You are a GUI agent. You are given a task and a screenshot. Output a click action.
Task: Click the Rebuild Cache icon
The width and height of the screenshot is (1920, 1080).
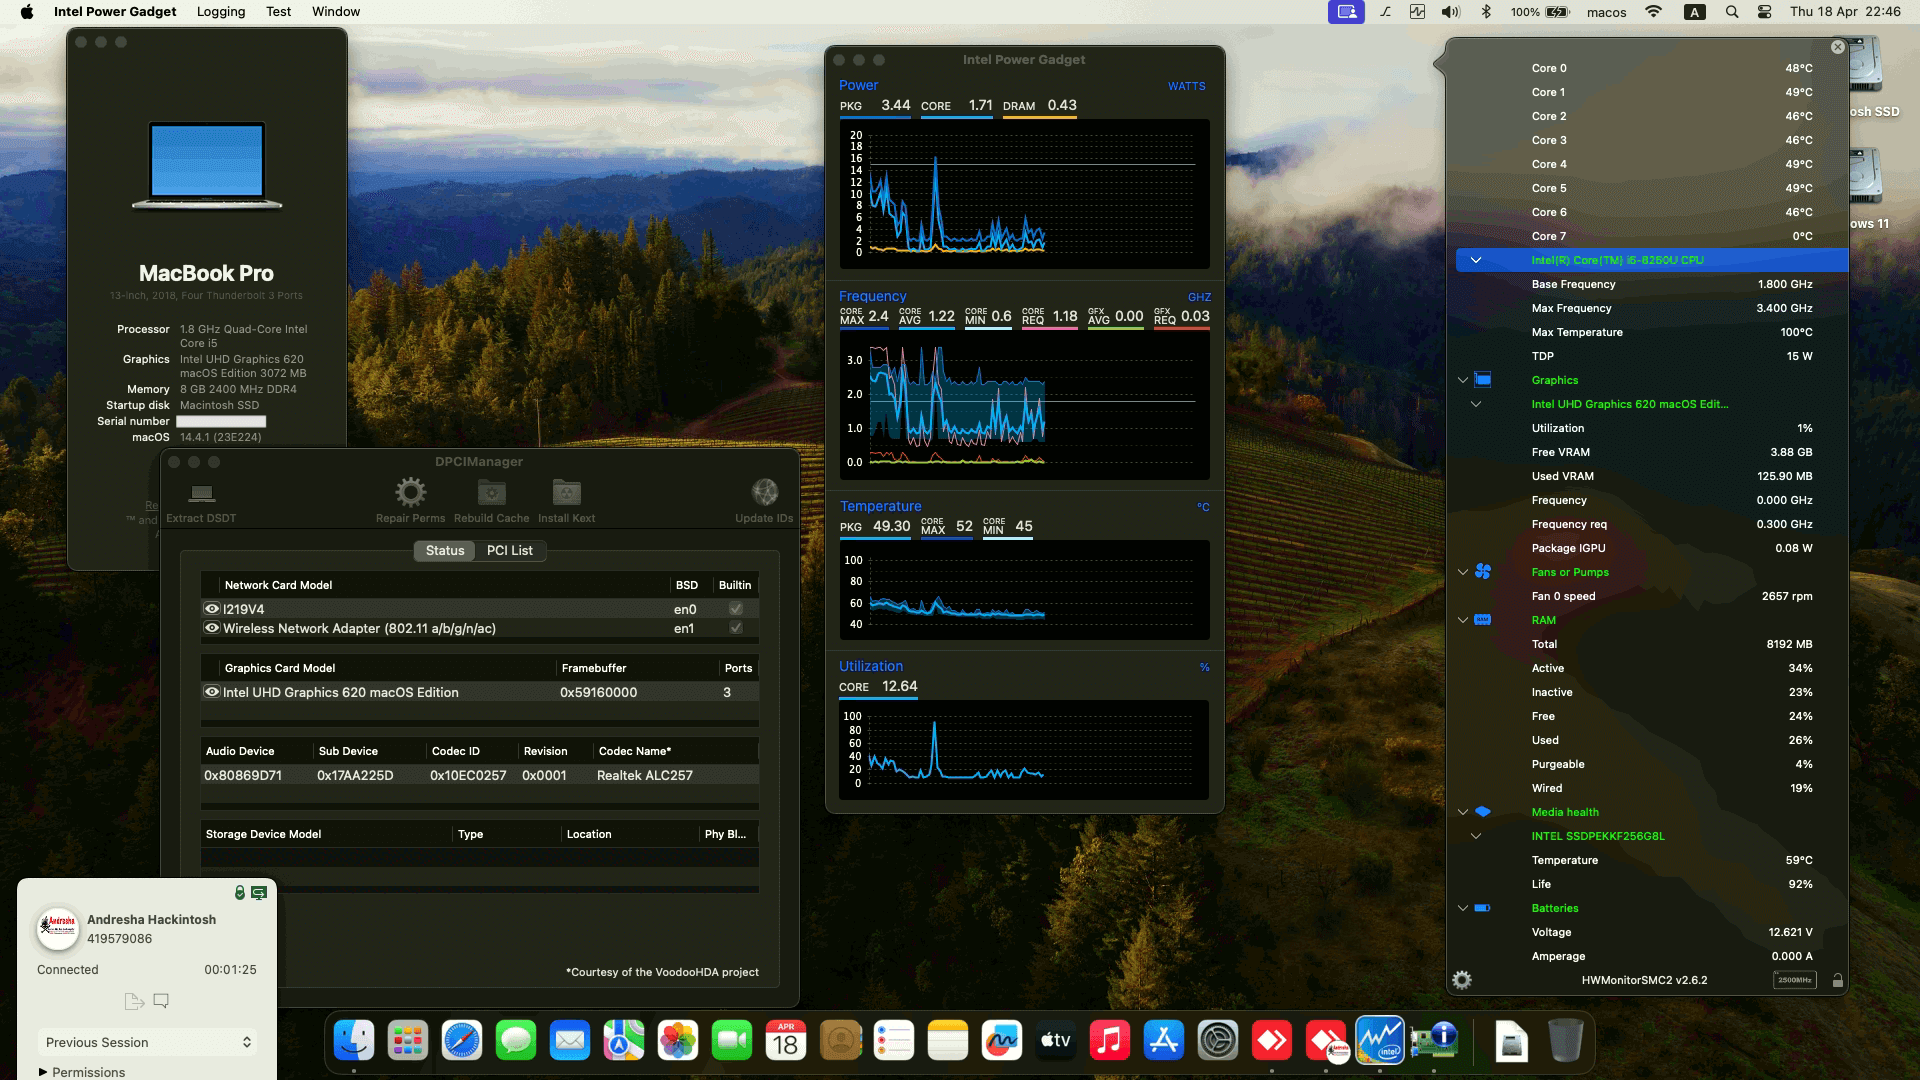(x=490, y=492)
